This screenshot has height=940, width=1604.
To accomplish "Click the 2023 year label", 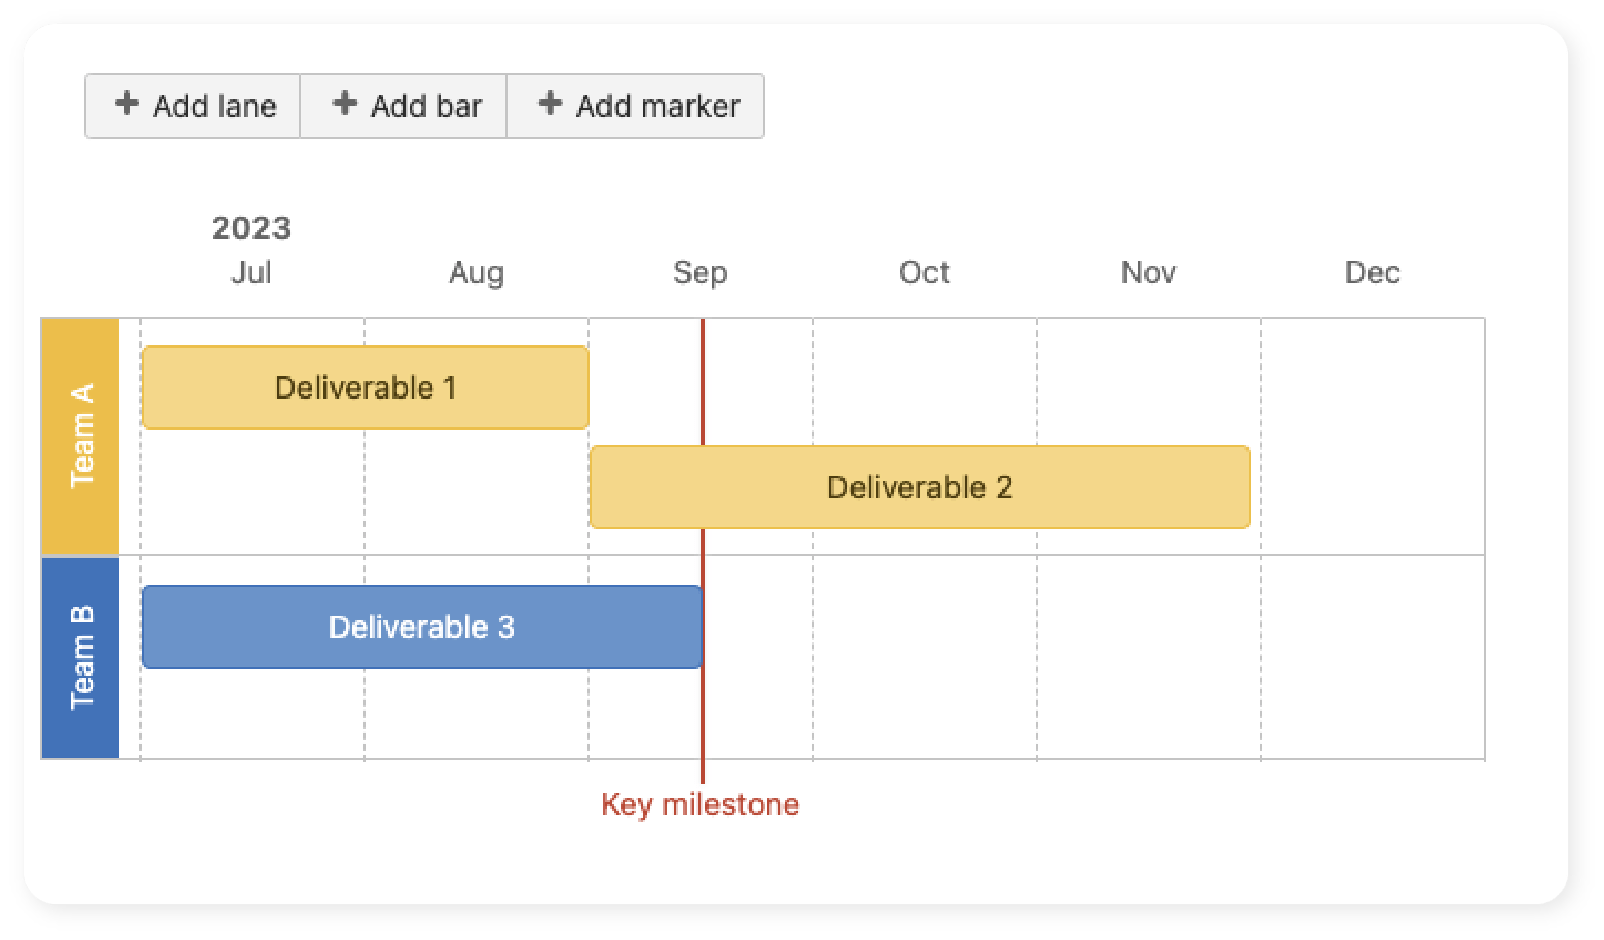I will (252, 228).
